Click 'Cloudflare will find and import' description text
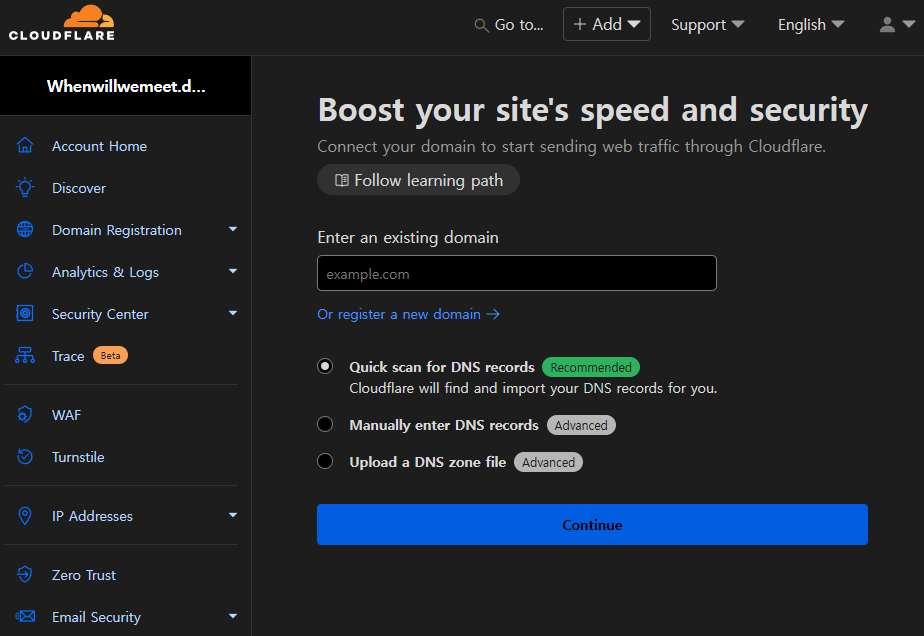The width and height of the screenshot is (924, 636). click(x=533, y=388)
